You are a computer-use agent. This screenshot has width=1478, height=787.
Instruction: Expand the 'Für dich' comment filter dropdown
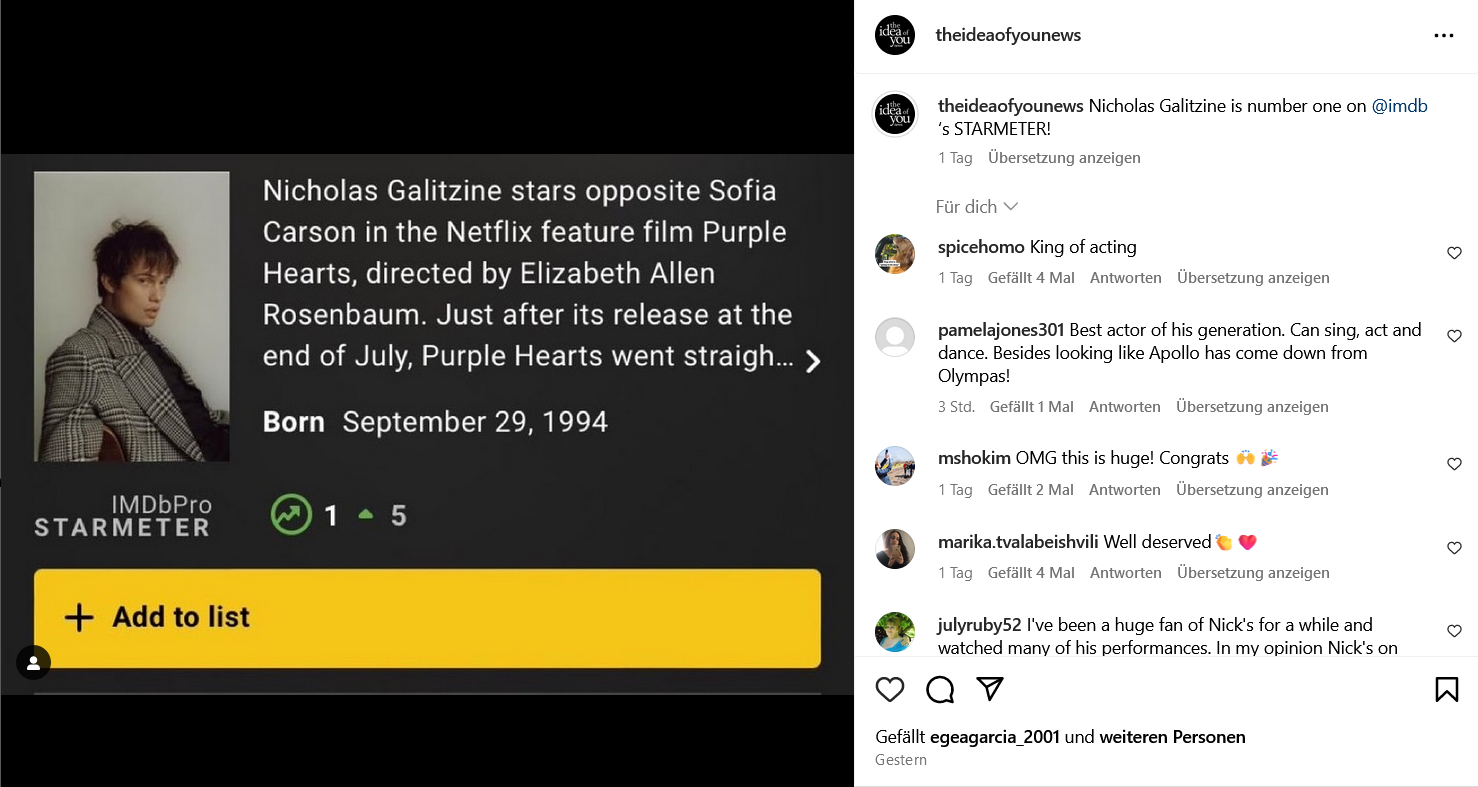click(x=977, y=207)
